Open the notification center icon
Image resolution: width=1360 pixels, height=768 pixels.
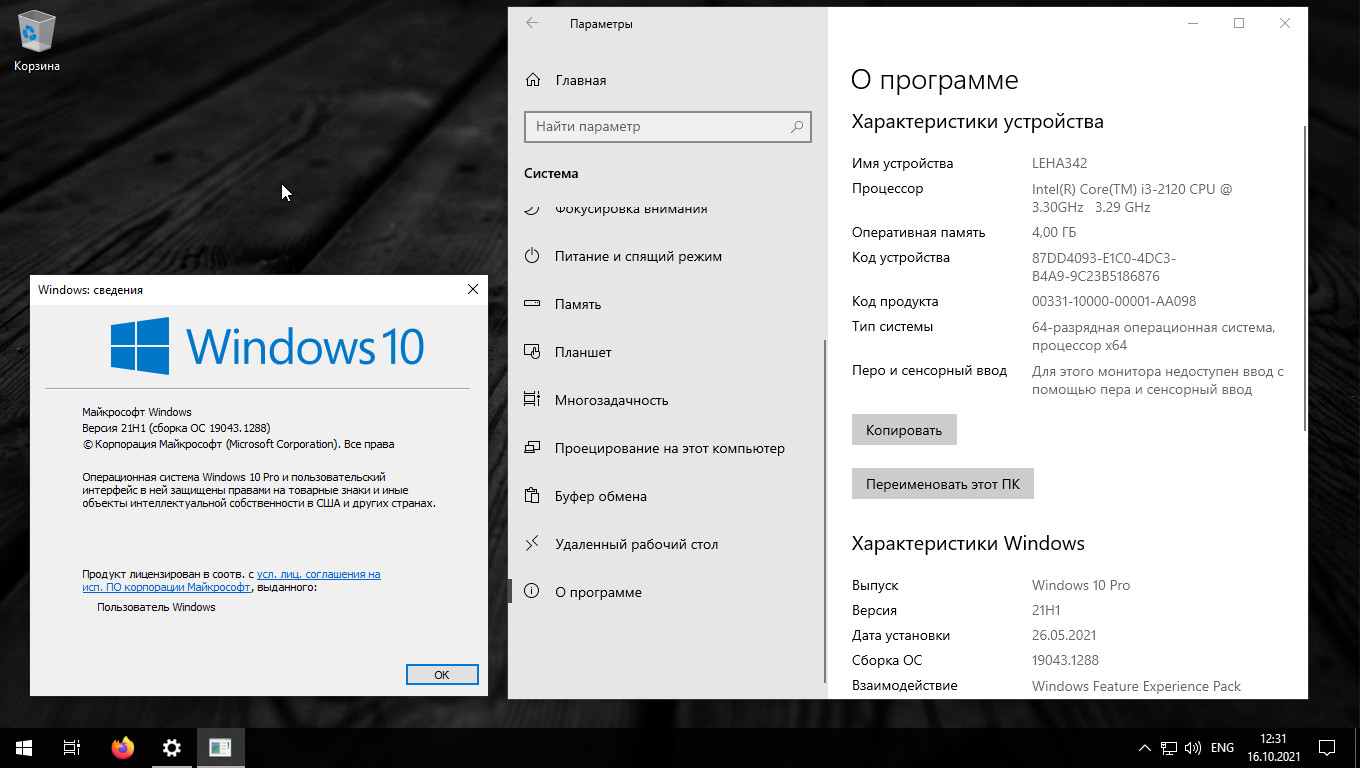click(x=1327, y=747)
